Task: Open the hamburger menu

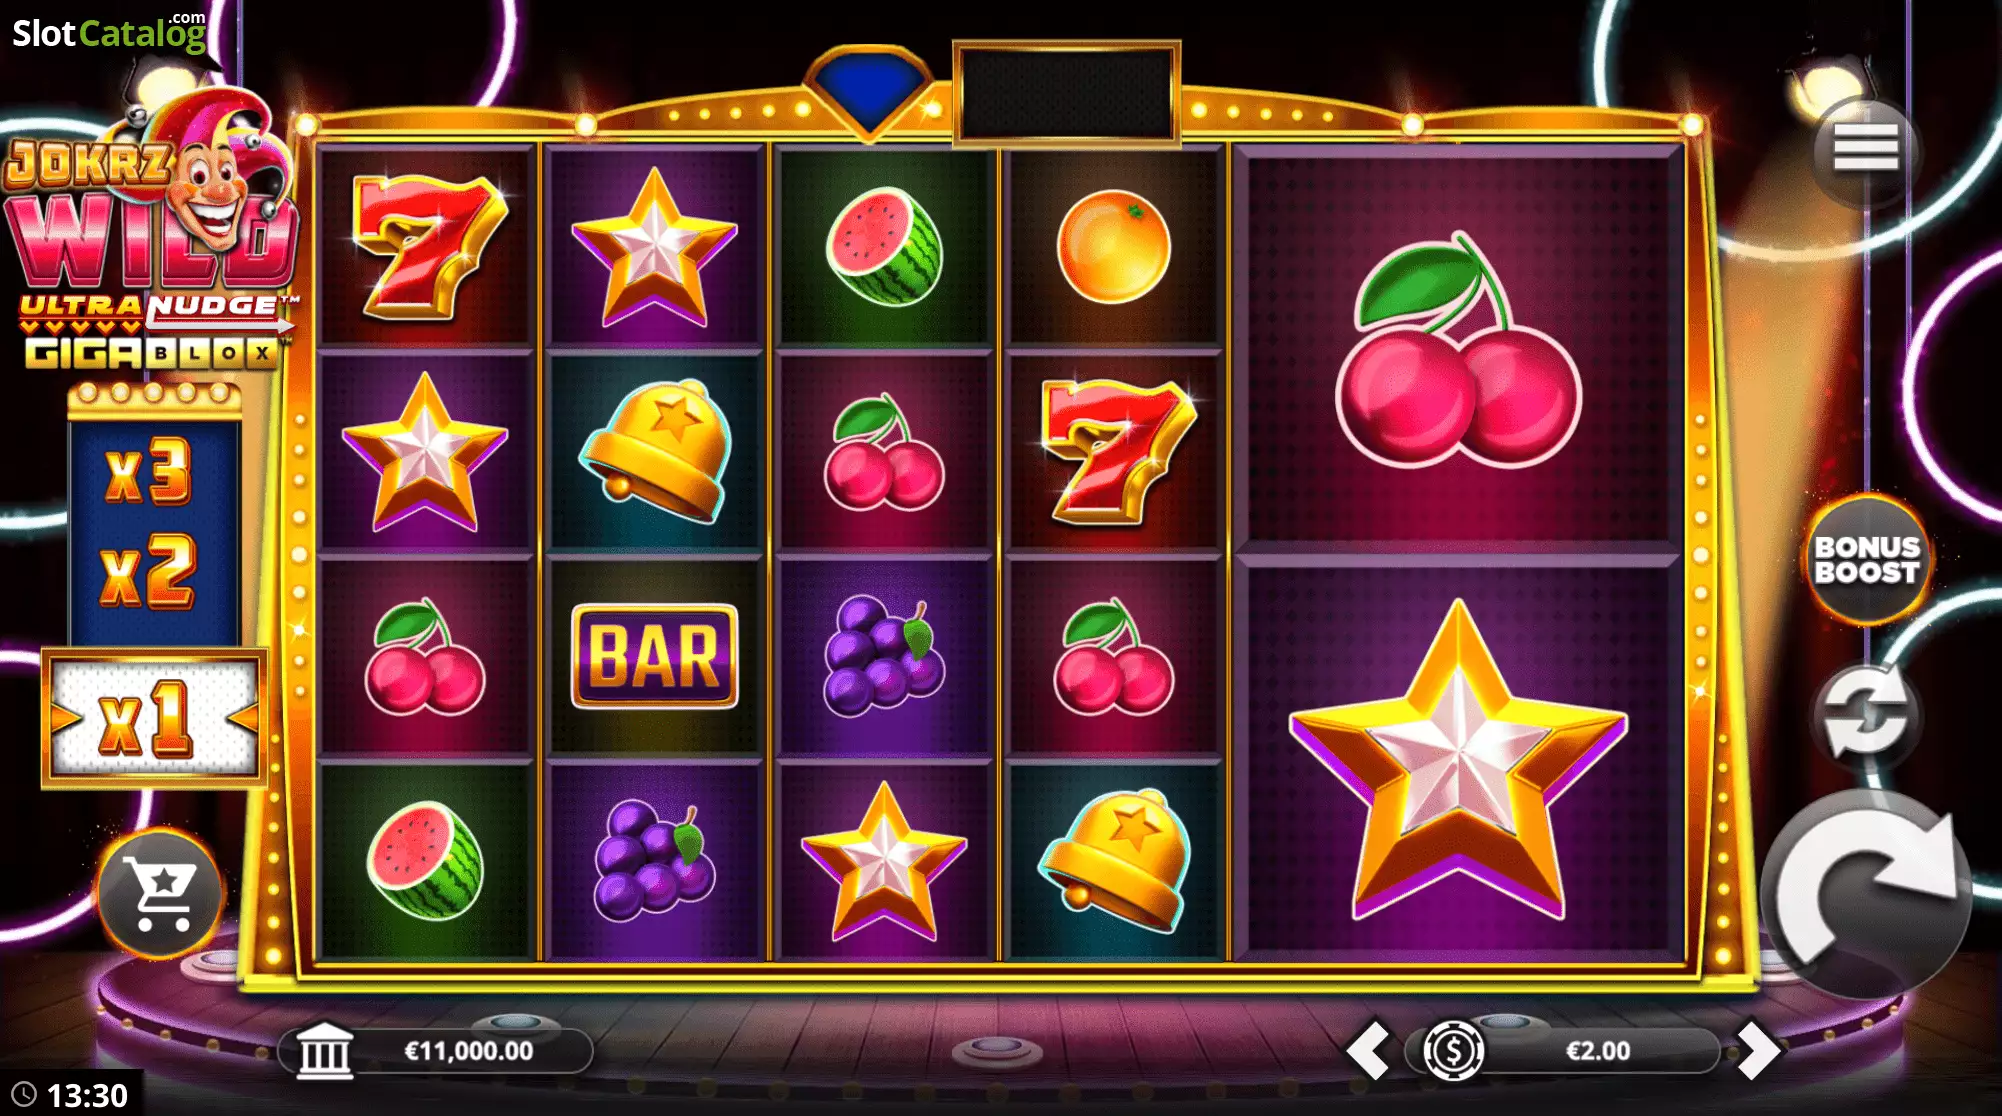Action: tap(1865, 151)
